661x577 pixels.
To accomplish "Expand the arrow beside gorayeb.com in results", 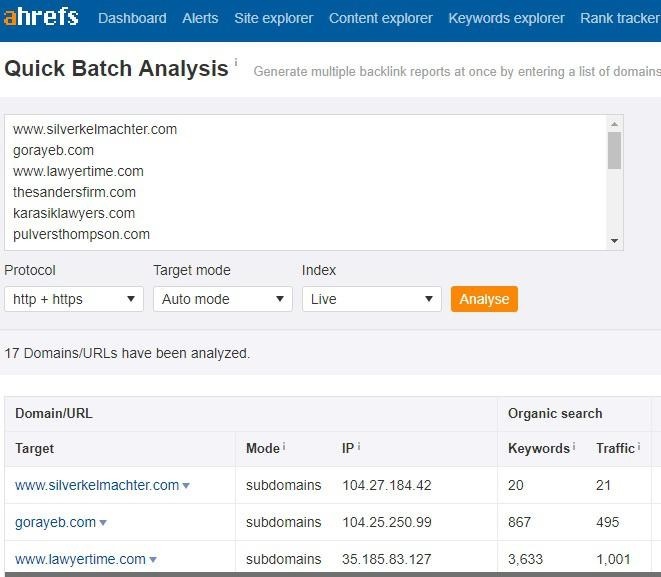I will click(x=103, y=523).
